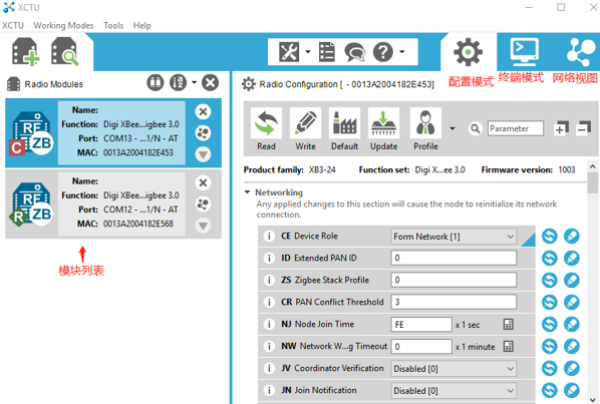Expand details arrow of COM12 module
This screenshot has width=600, height=404.
pos(203,226)
